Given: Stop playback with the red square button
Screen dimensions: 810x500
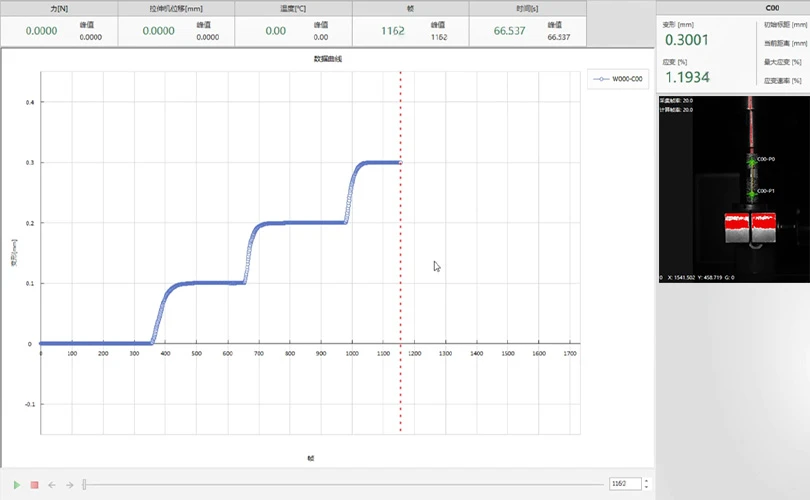Looking at the screenshot, I should [35, 485].
